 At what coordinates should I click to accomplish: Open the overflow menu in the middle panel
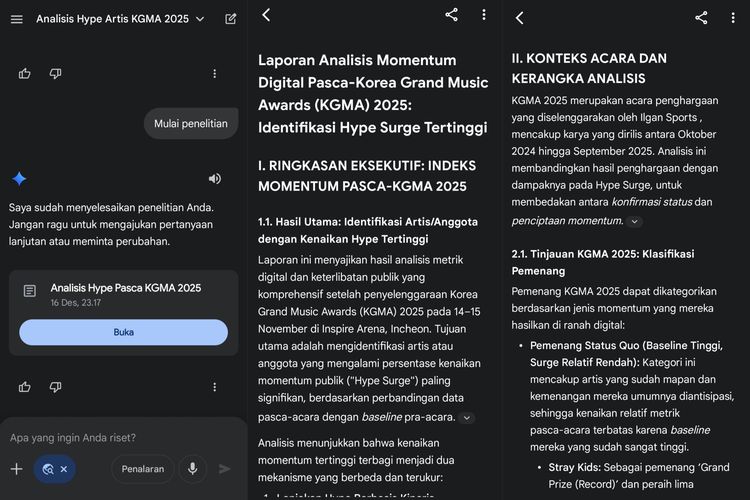[484, 15]
